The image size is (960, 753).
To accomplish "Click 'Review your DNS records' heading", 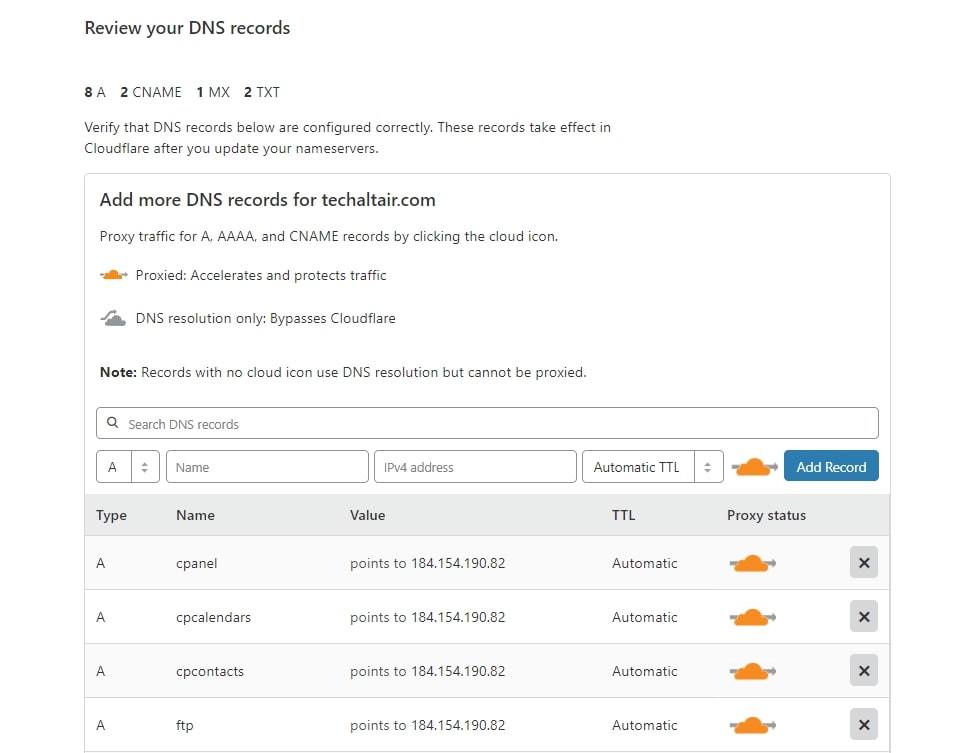I will [187, 28].
